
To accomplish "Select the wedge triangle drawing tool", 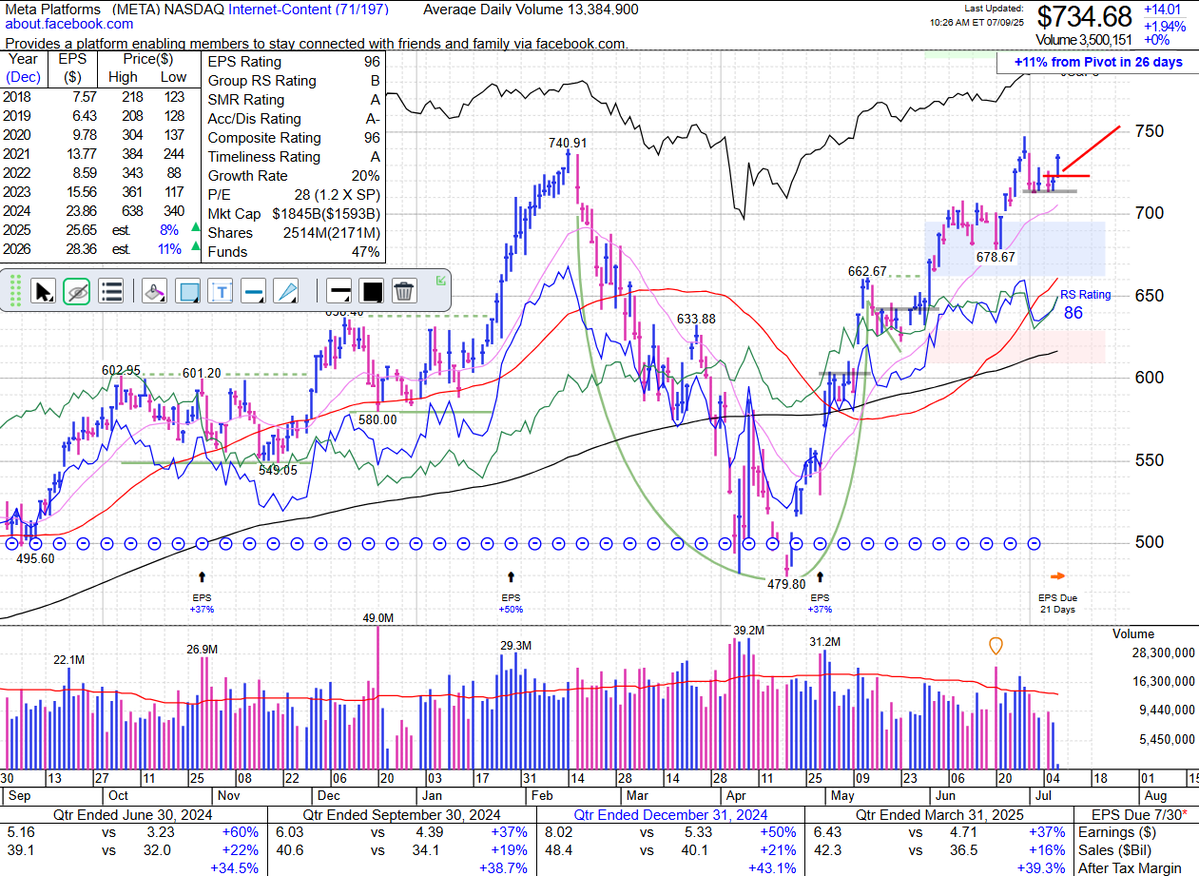I will click(x=287, y=291).
